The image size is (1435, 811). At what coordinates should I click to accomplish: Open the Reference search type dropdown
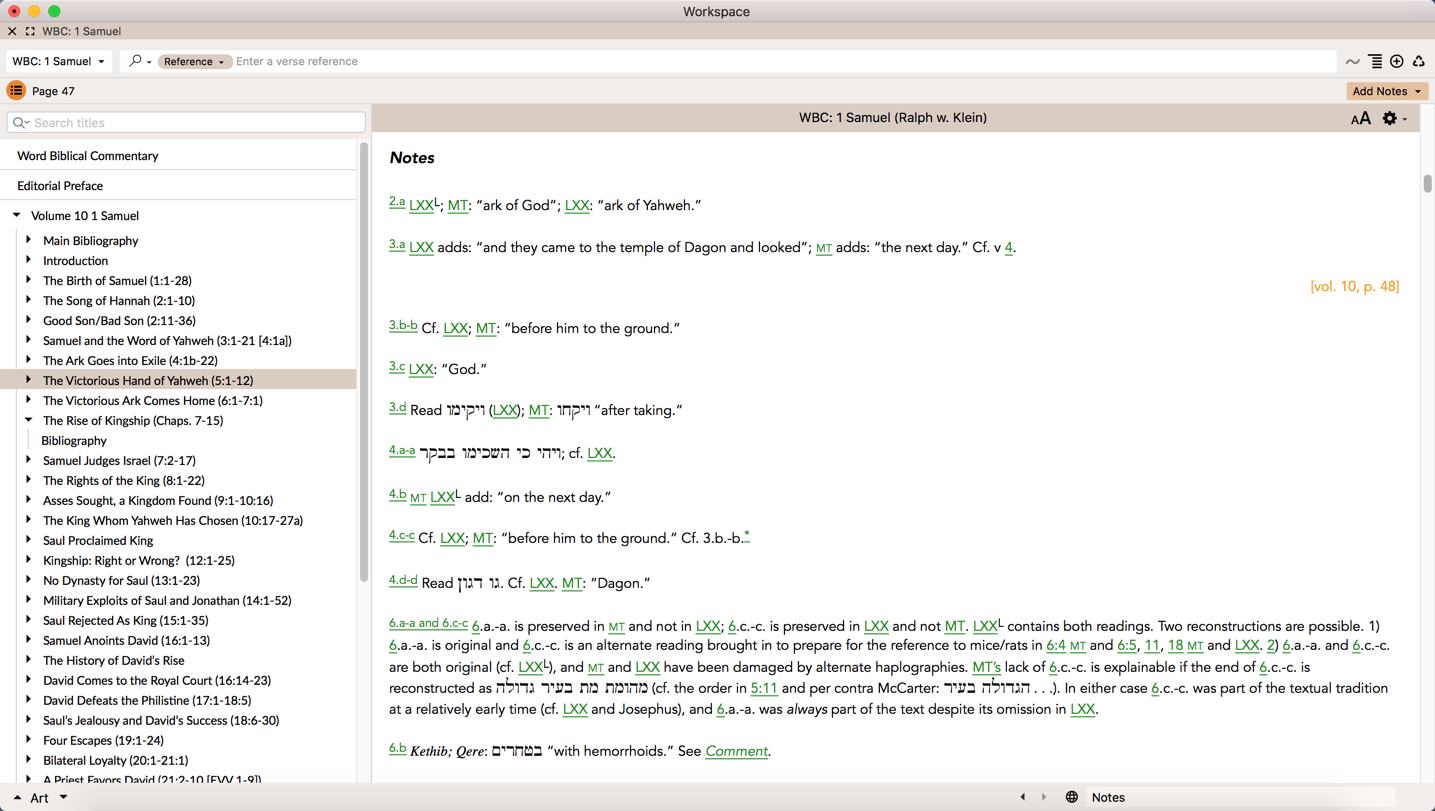(x=194, y=62)
